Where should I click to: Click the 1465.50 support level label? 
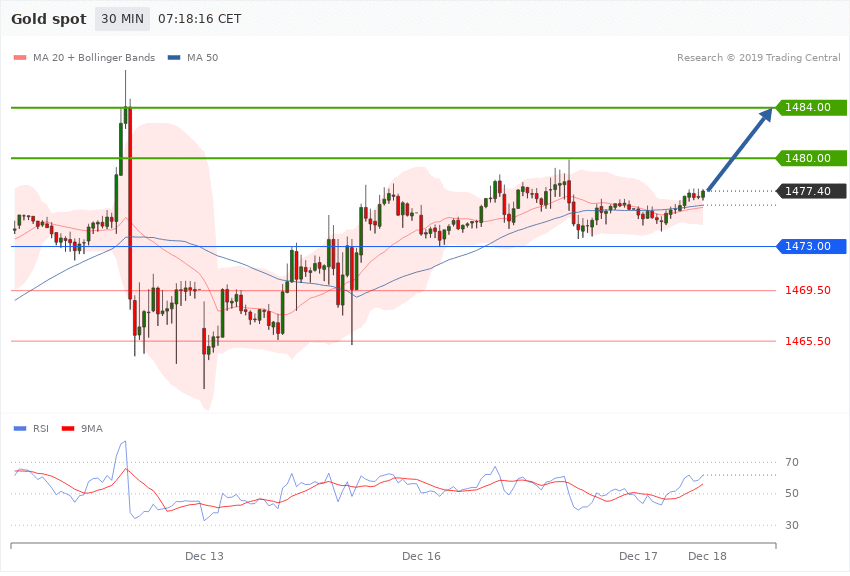click(x=808, y=341)
